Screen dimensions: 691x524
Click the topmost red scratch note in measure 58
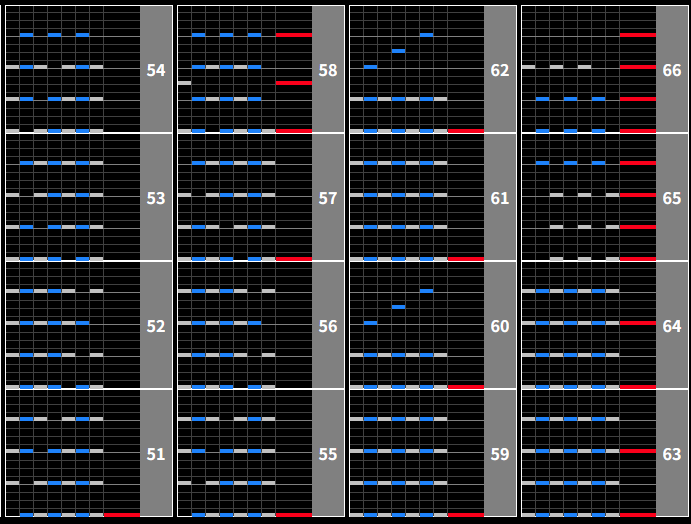(293, 35)
